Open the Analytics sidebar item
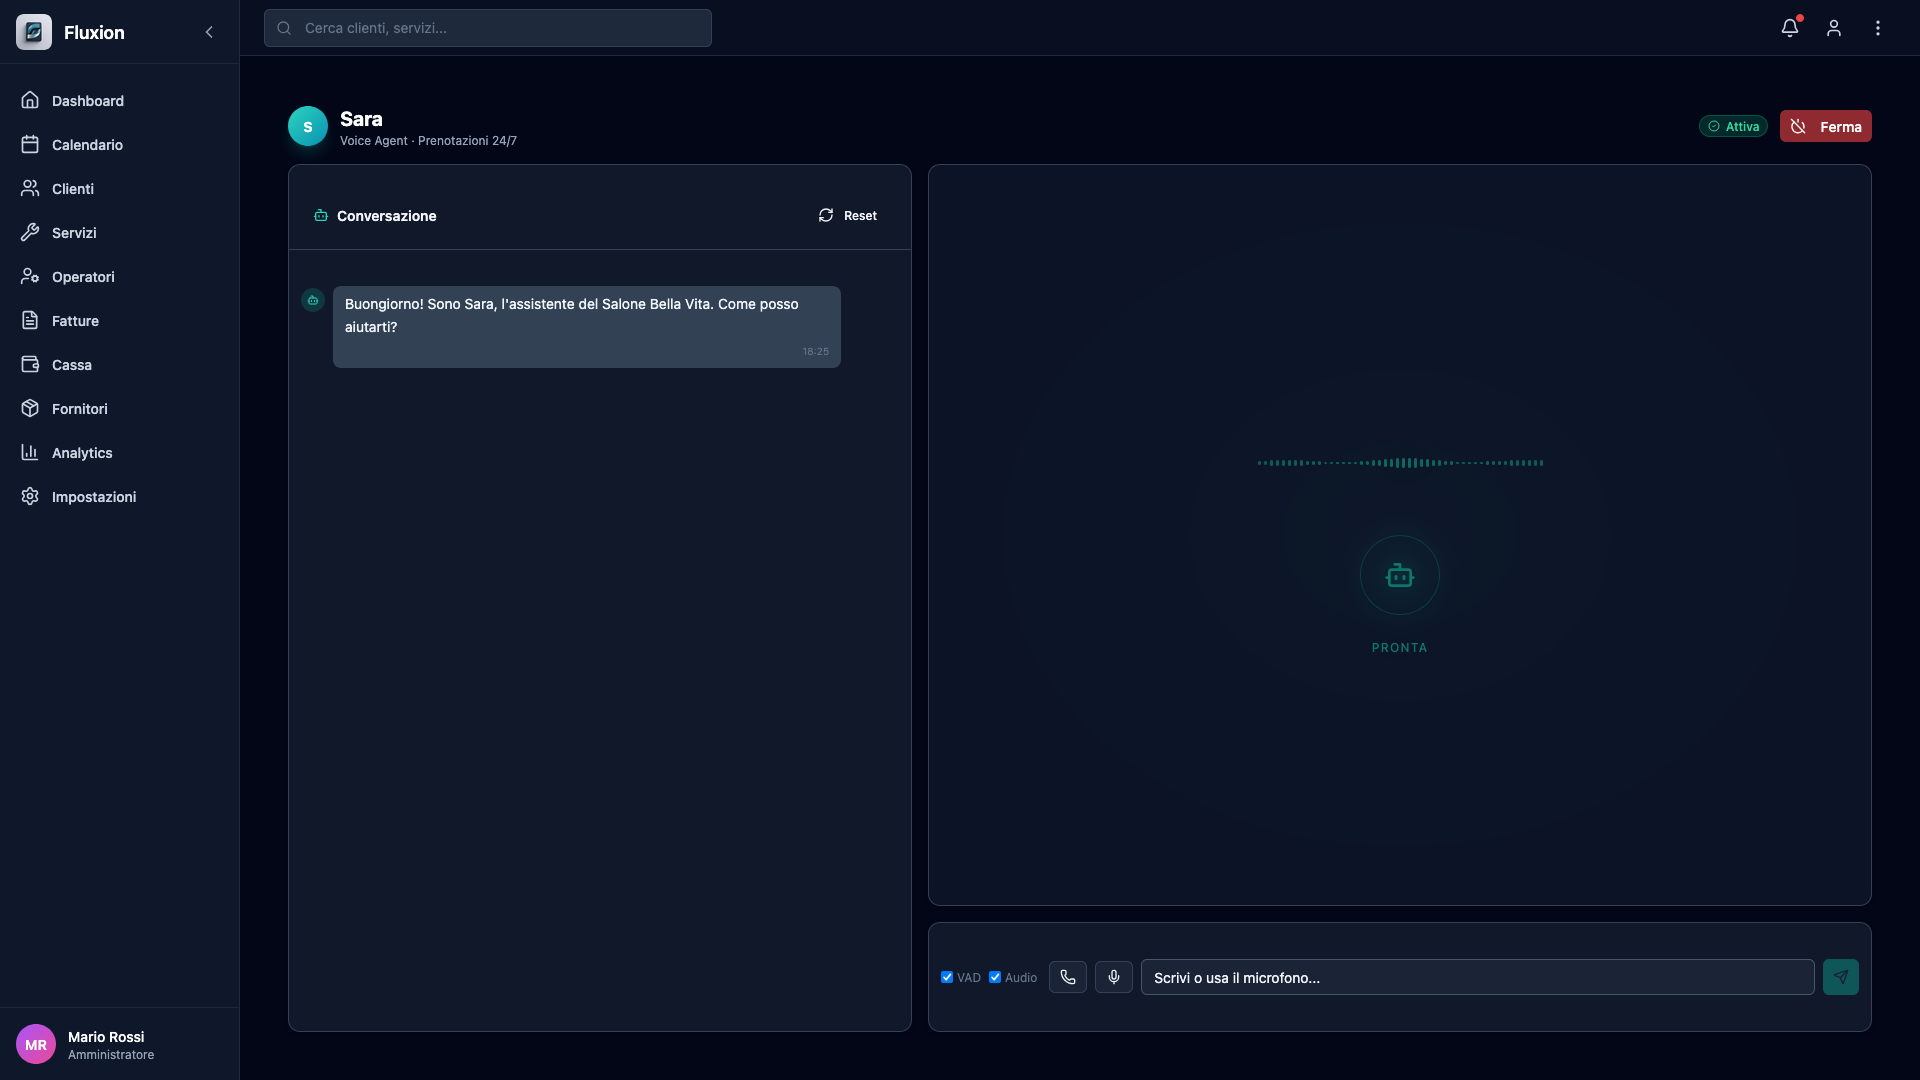This screenshot has width=1920, height=1080. [x=82, y=453]
